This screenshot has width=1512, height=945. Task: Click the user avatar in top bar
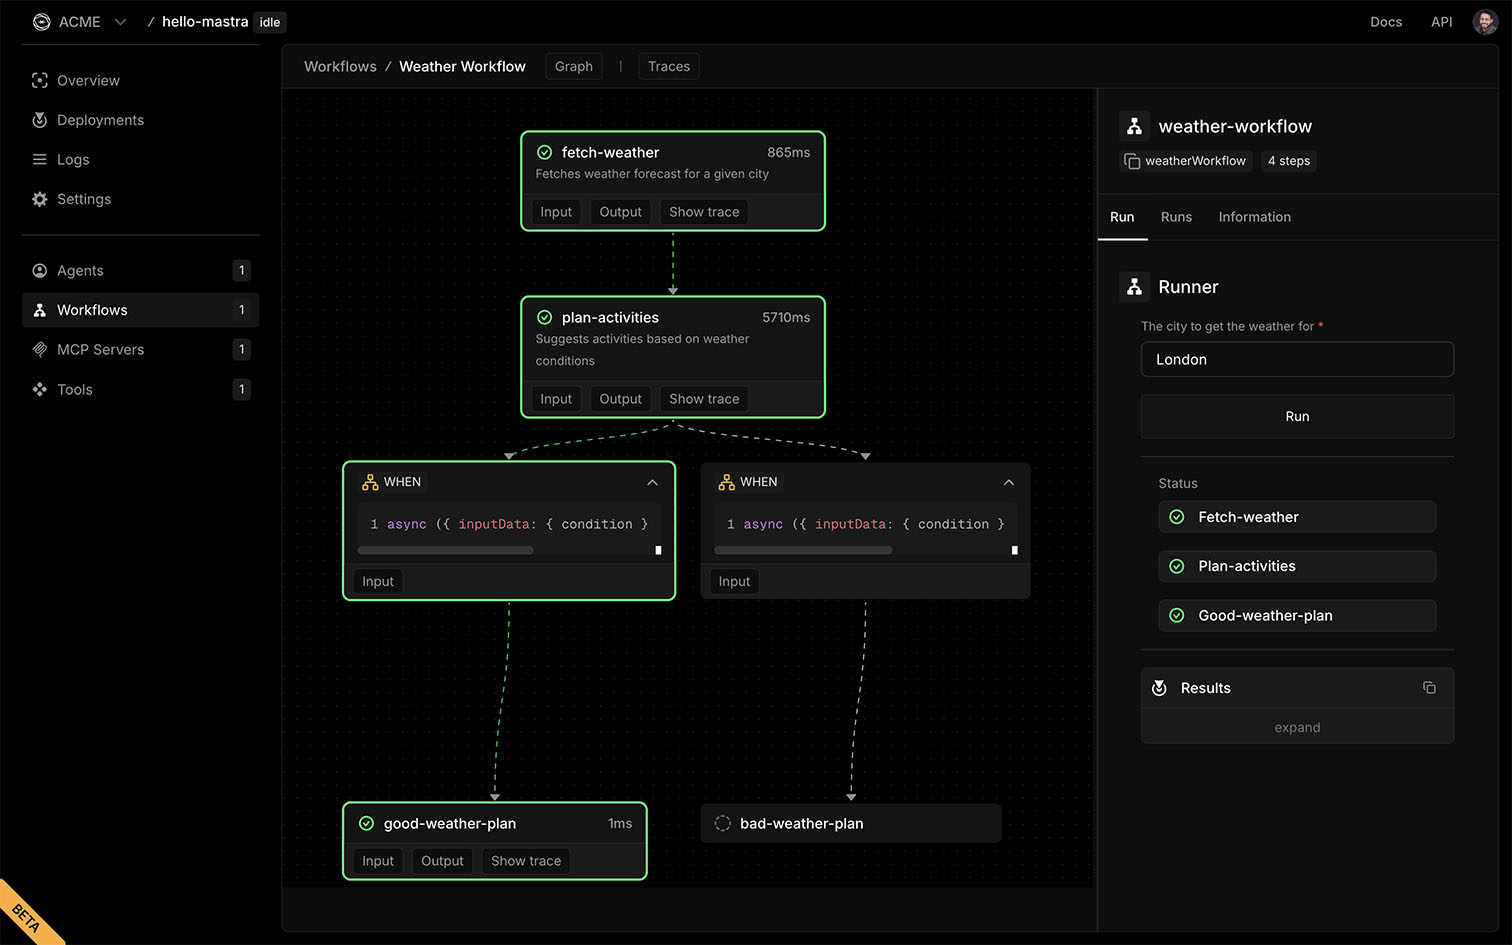point(1484,22)
